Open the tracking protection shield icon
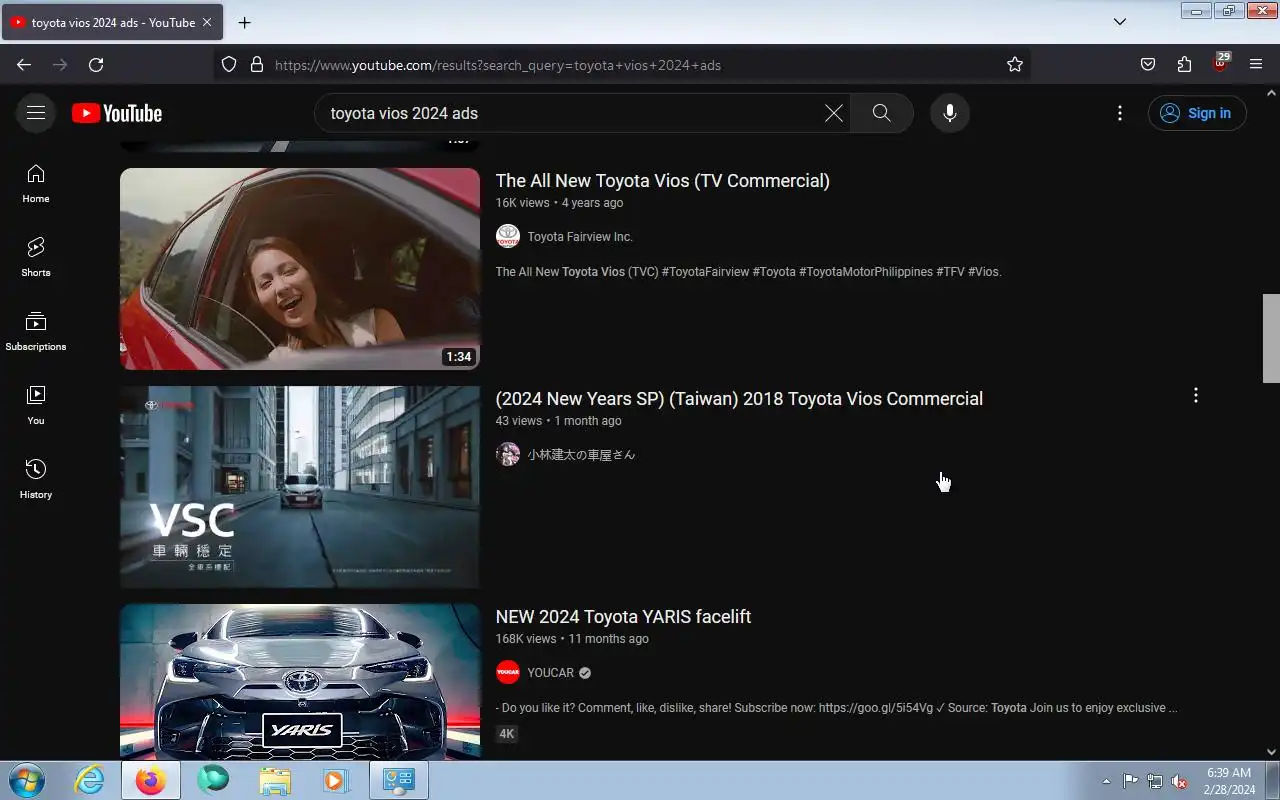Image resolution: width=1280 pixels, height=800 pixels. click(229, 65)
